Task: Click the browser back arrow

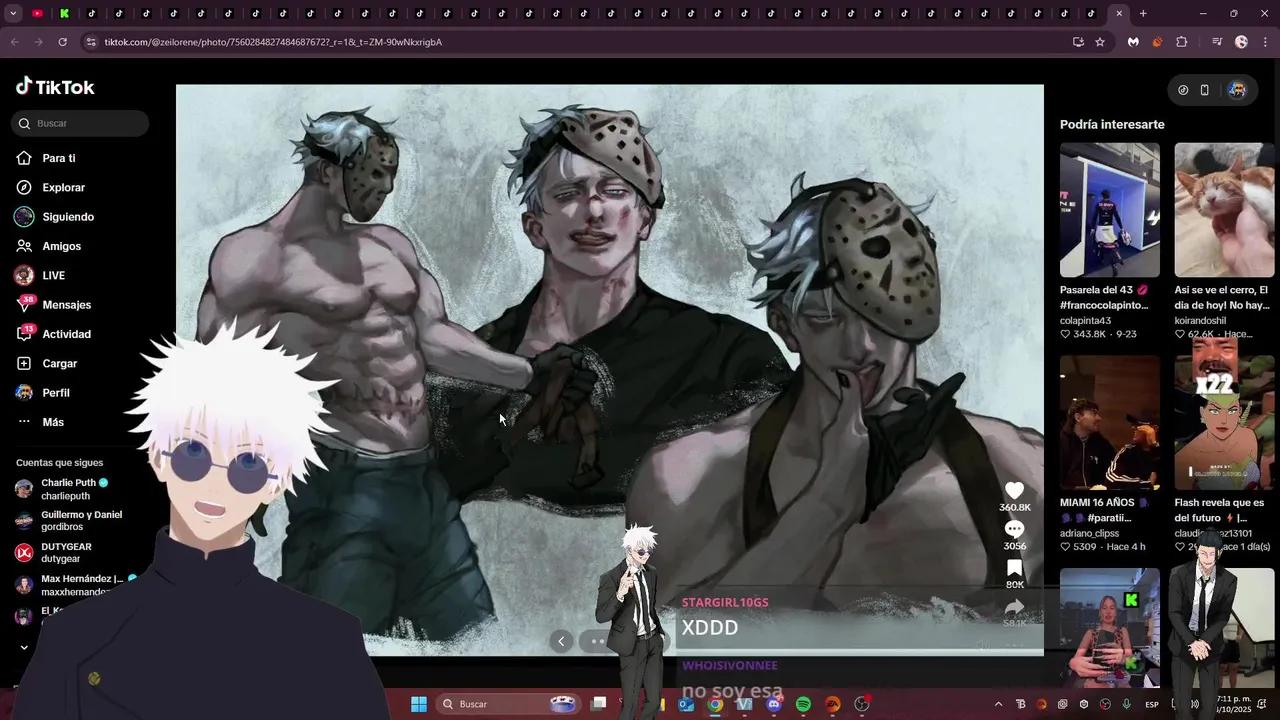Action: (x=14, y=42)
